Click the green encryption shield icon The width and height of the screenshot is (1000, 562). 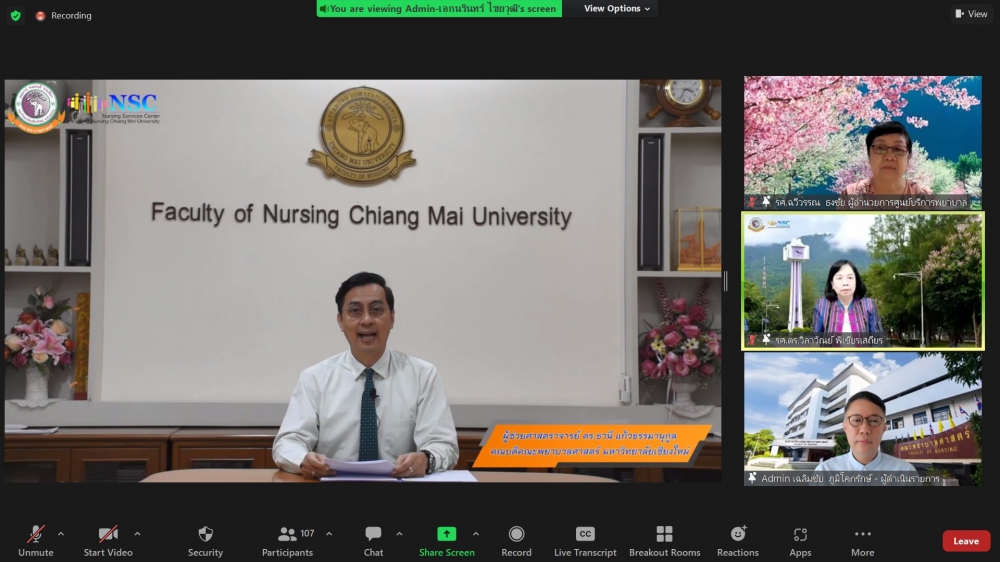coord(15,15)
